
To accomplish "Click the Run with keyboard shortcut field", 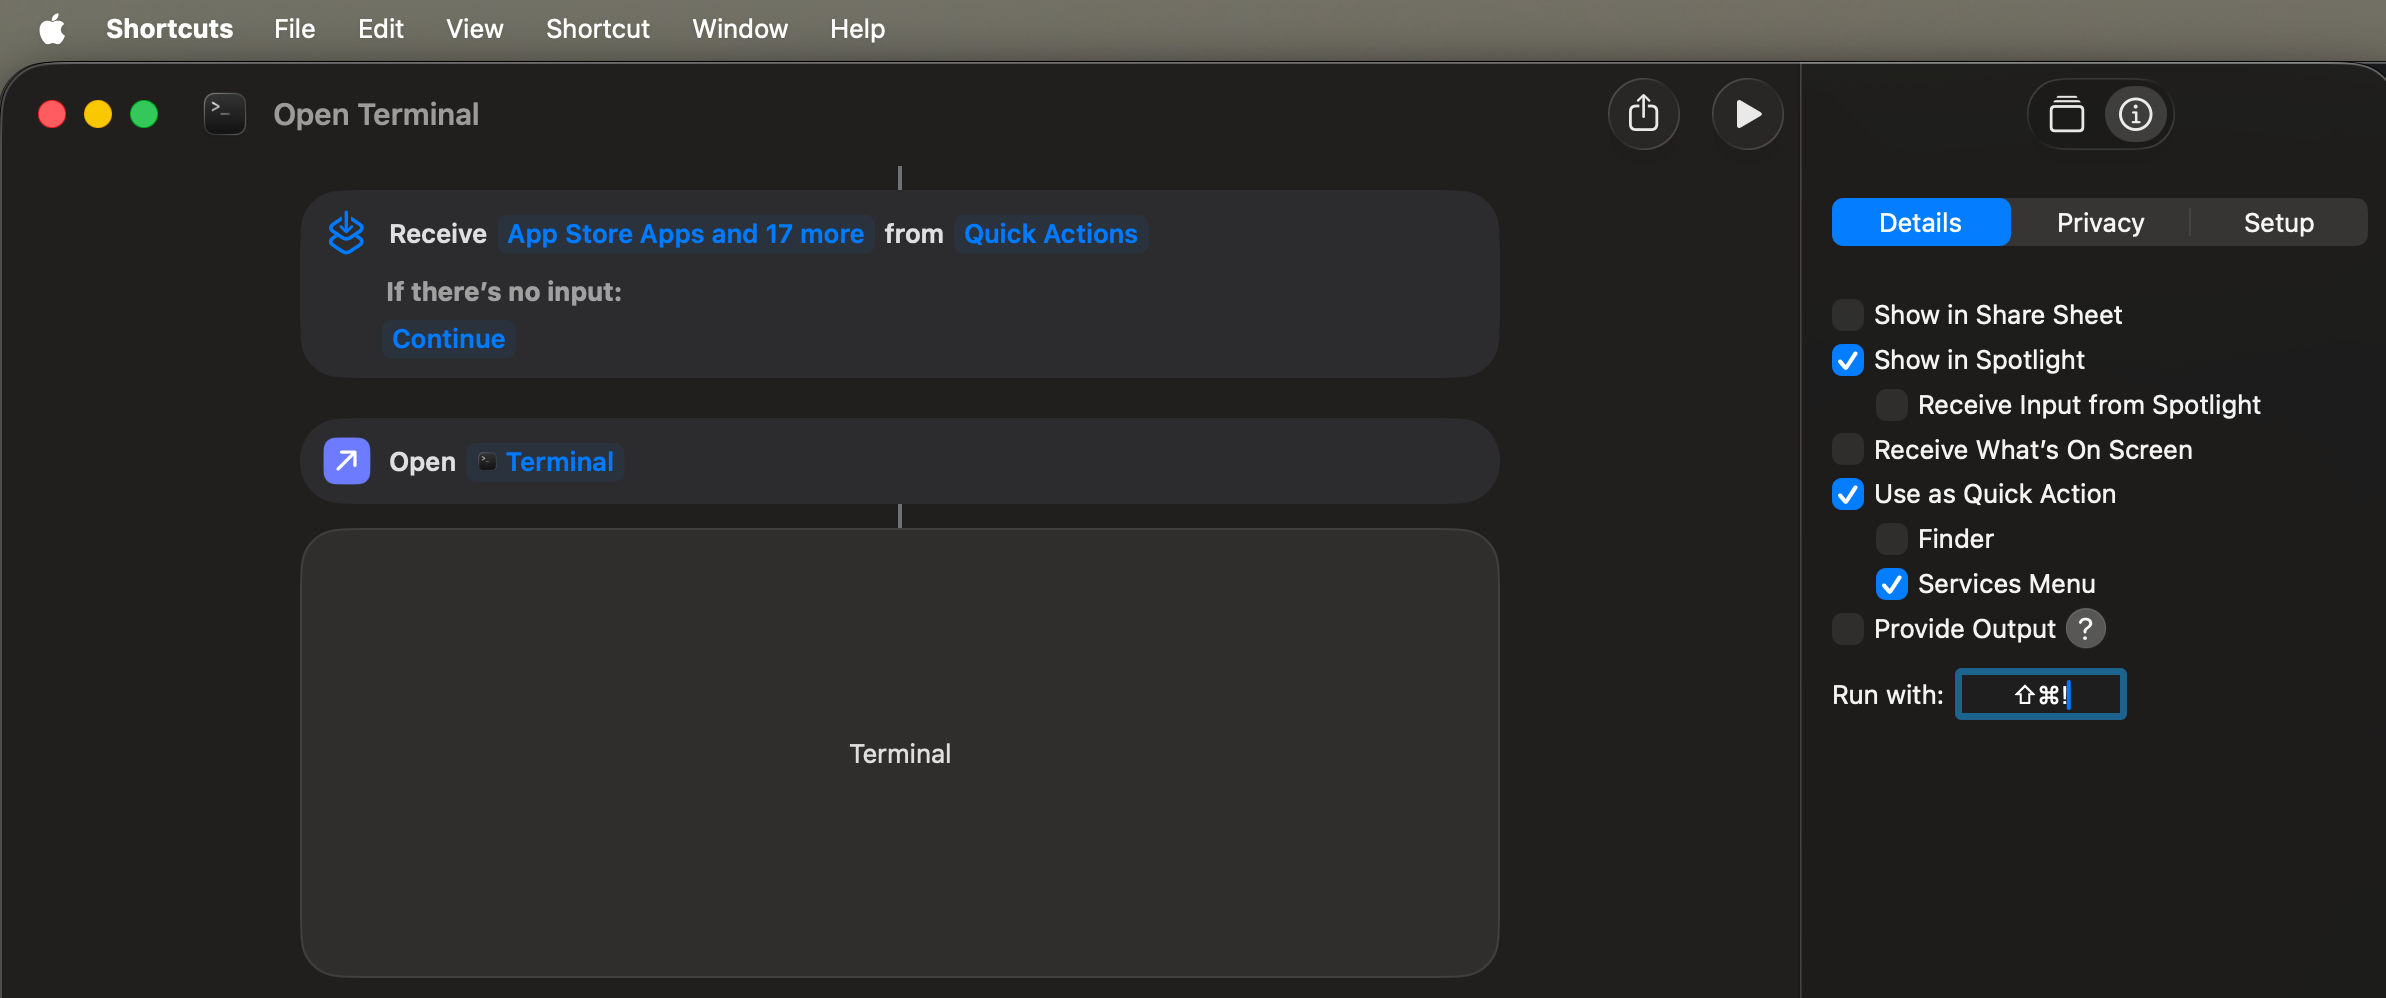I will [2041, 694].
